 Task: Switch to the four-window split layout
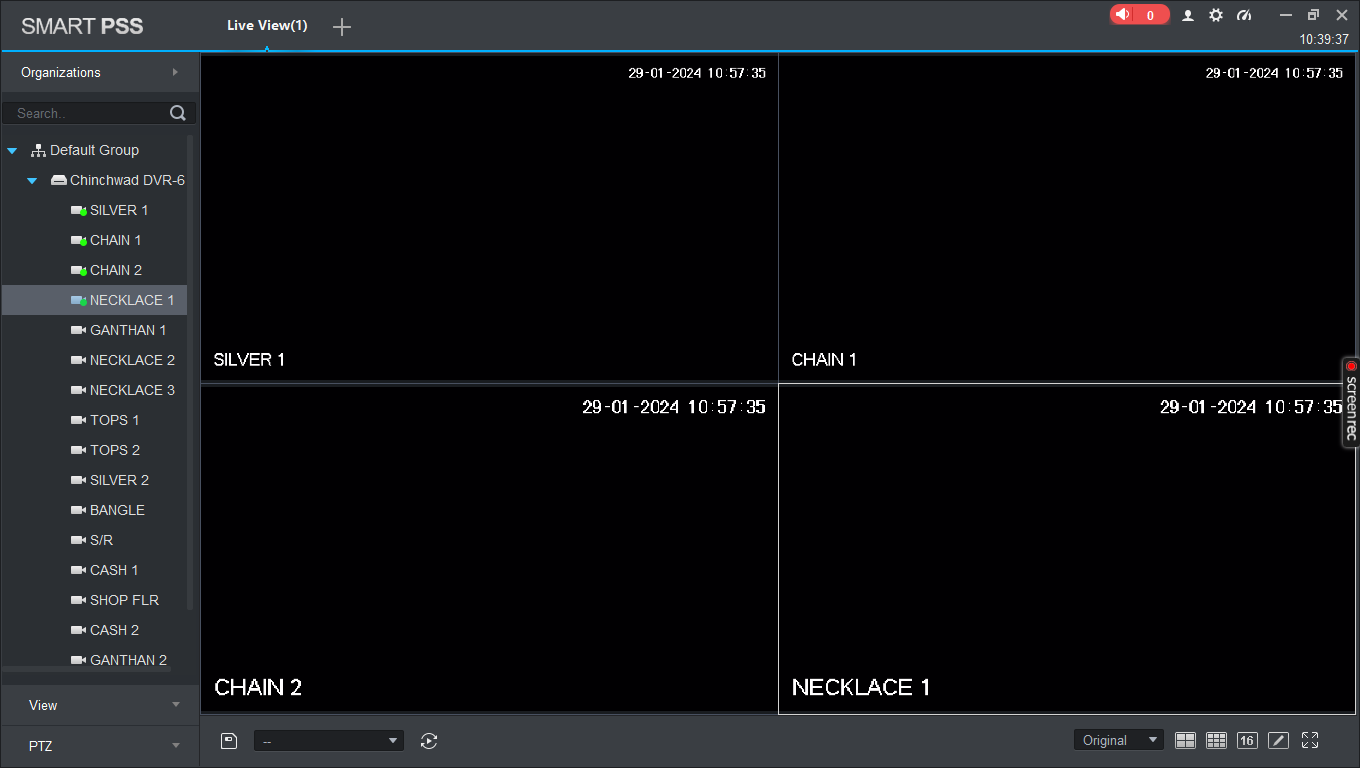pos(1185,740)
